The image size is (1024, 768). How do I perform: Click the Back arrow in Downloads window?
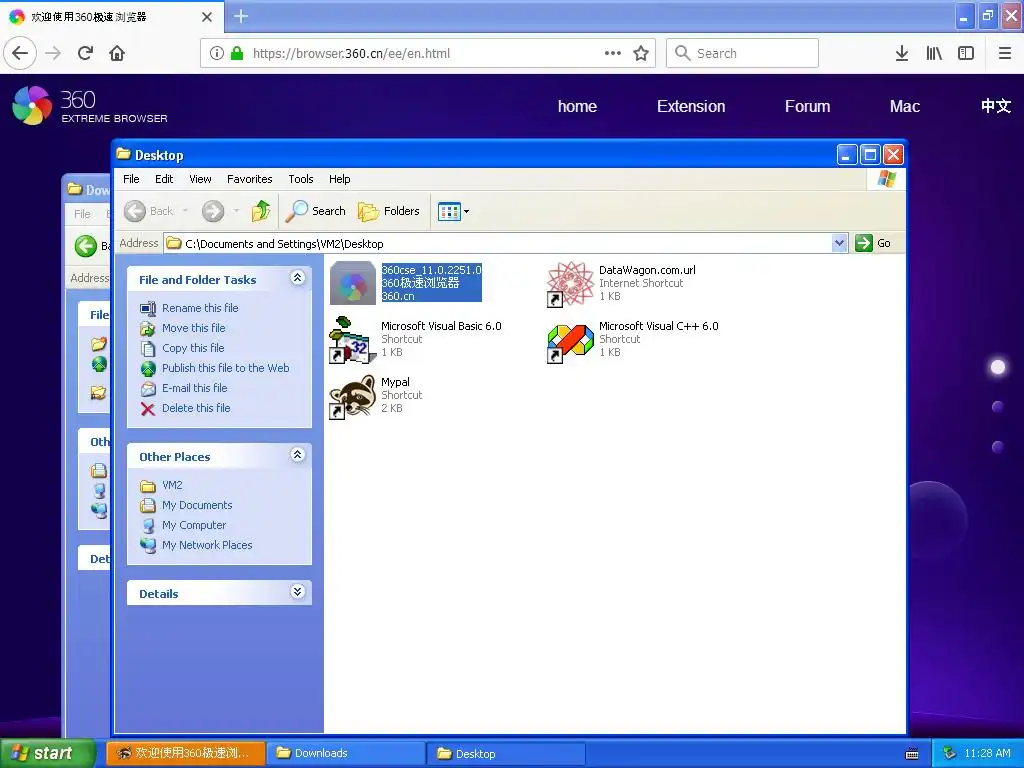tap(86, 246)
